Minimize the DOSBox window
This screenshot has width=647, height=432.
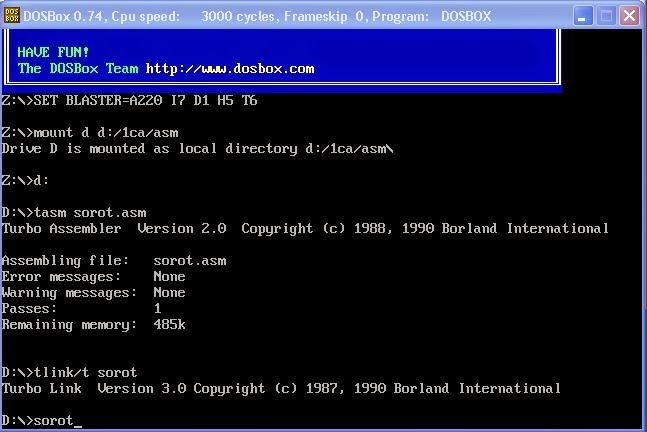583,16
